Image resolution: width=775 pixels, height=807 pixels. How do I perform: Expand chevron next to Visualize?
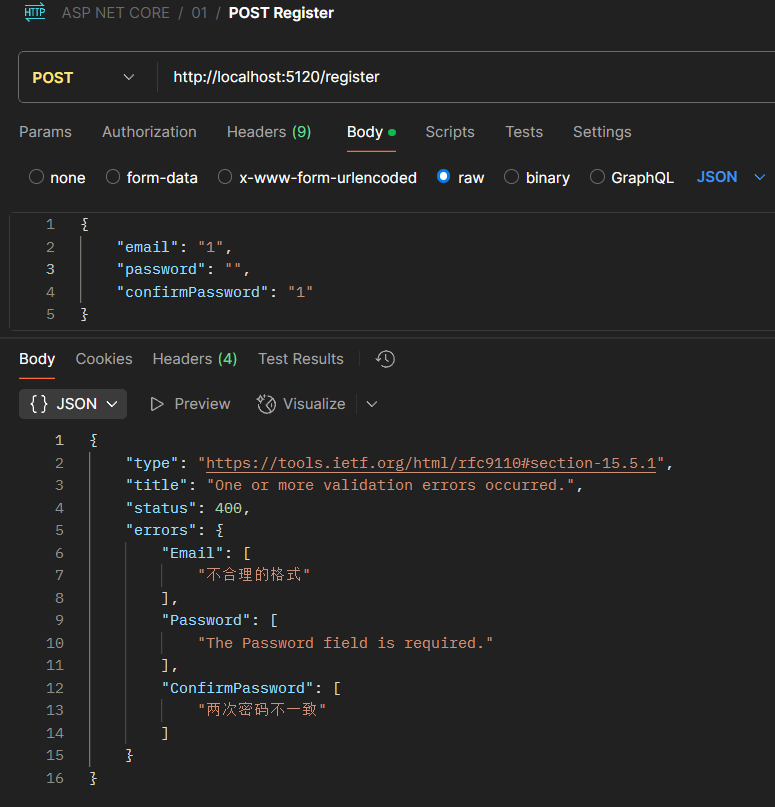[372, 404]
